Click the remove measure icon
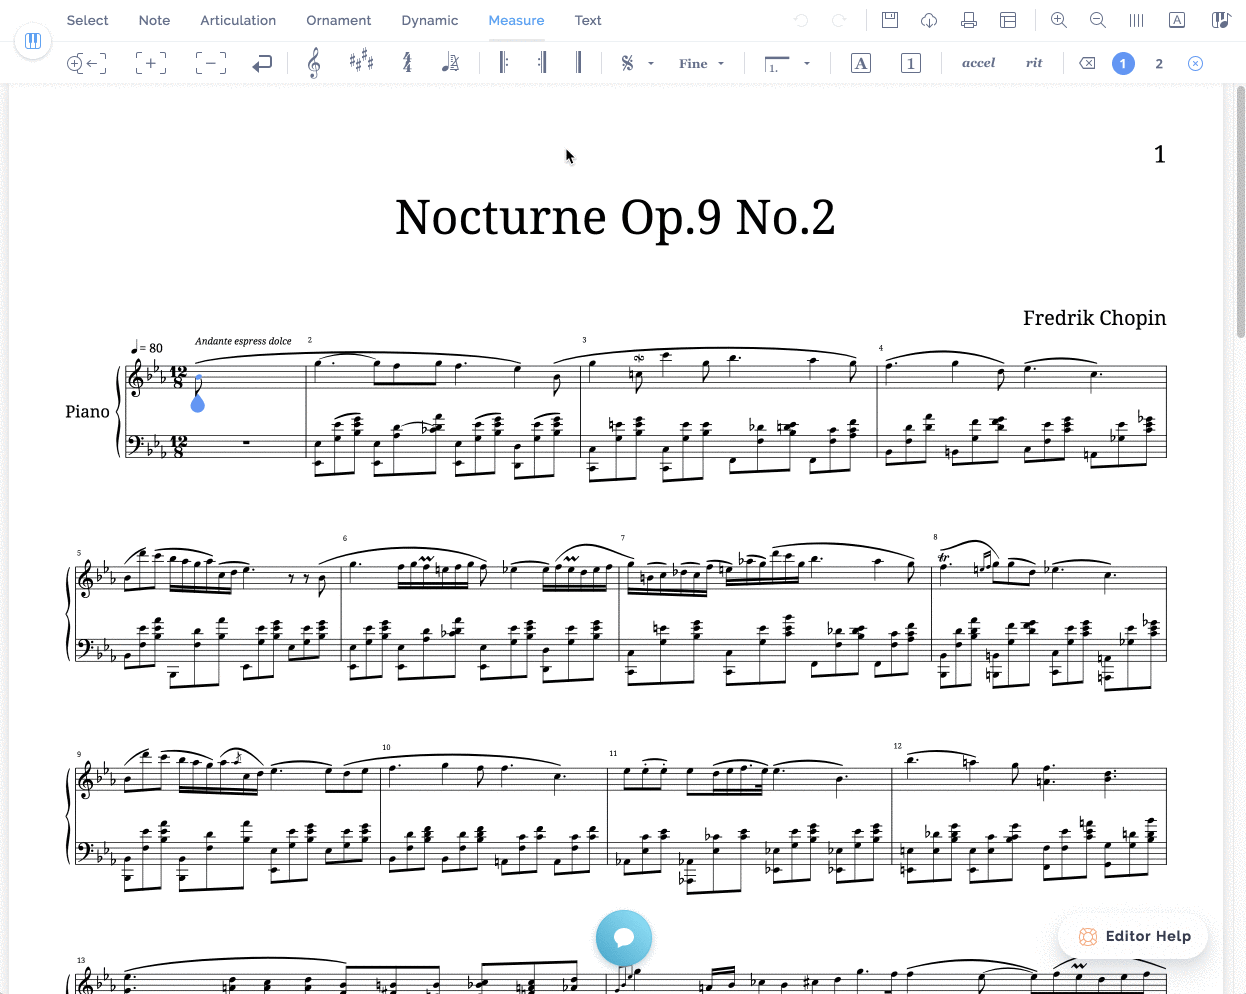Screen dimensions: 1246x994 210,63
